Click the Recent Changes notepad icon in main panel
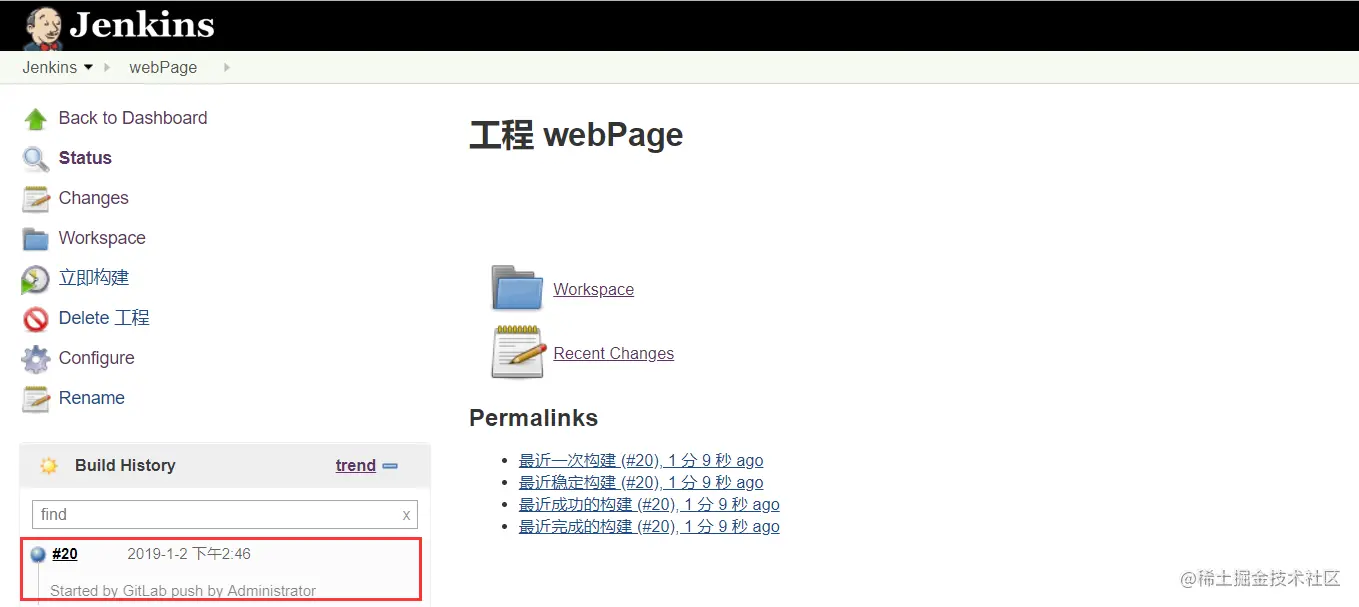The image size is (1359, 607). click(x=517, y=352)
